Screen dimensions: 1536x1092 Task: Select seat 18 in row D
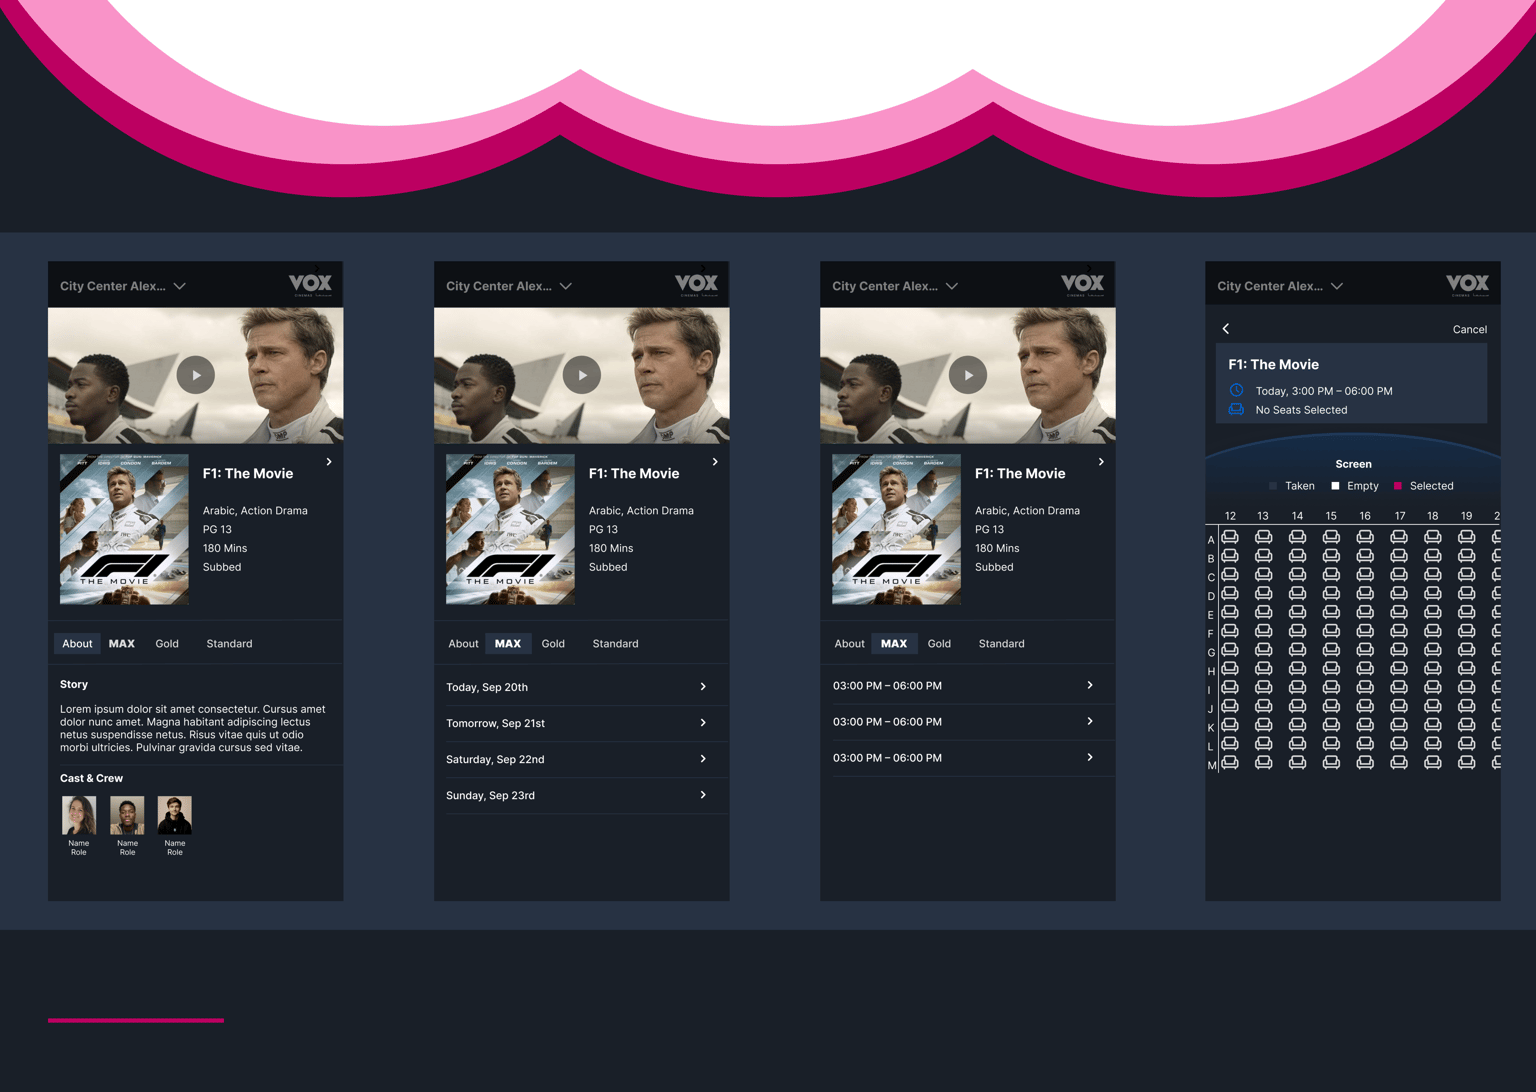(1433, 593)
